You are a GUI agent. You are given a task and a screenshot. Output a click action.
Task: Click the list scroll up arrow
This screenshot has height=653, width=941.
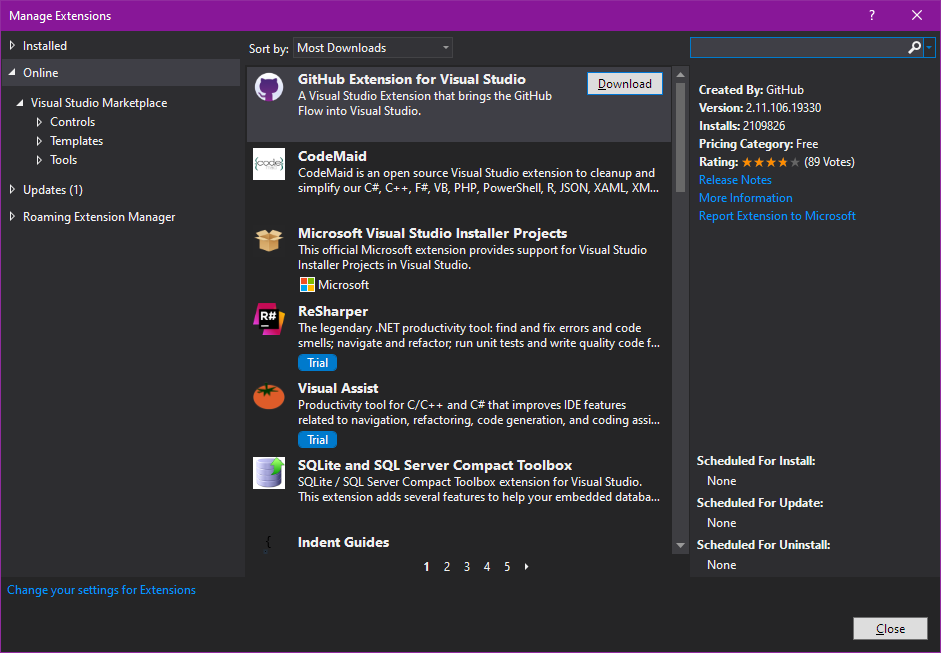point(681,75)
